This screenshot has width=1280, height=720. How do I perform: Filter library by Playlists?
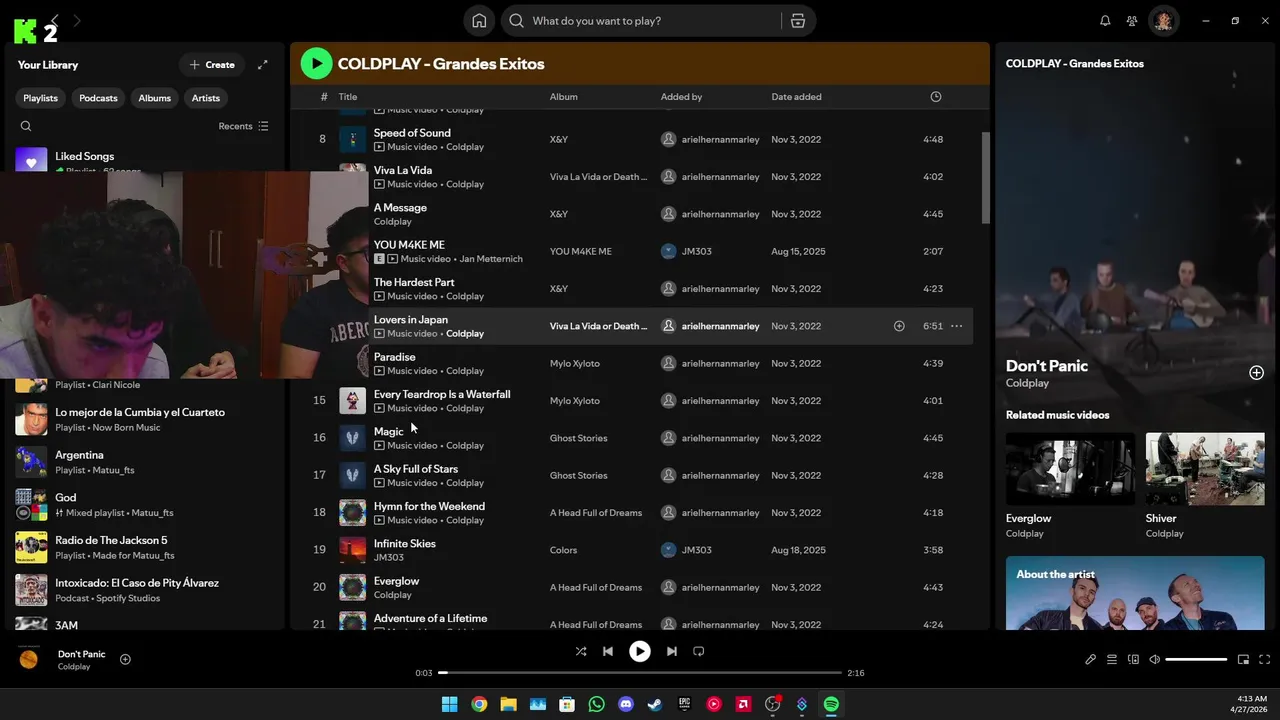point(41,98)
